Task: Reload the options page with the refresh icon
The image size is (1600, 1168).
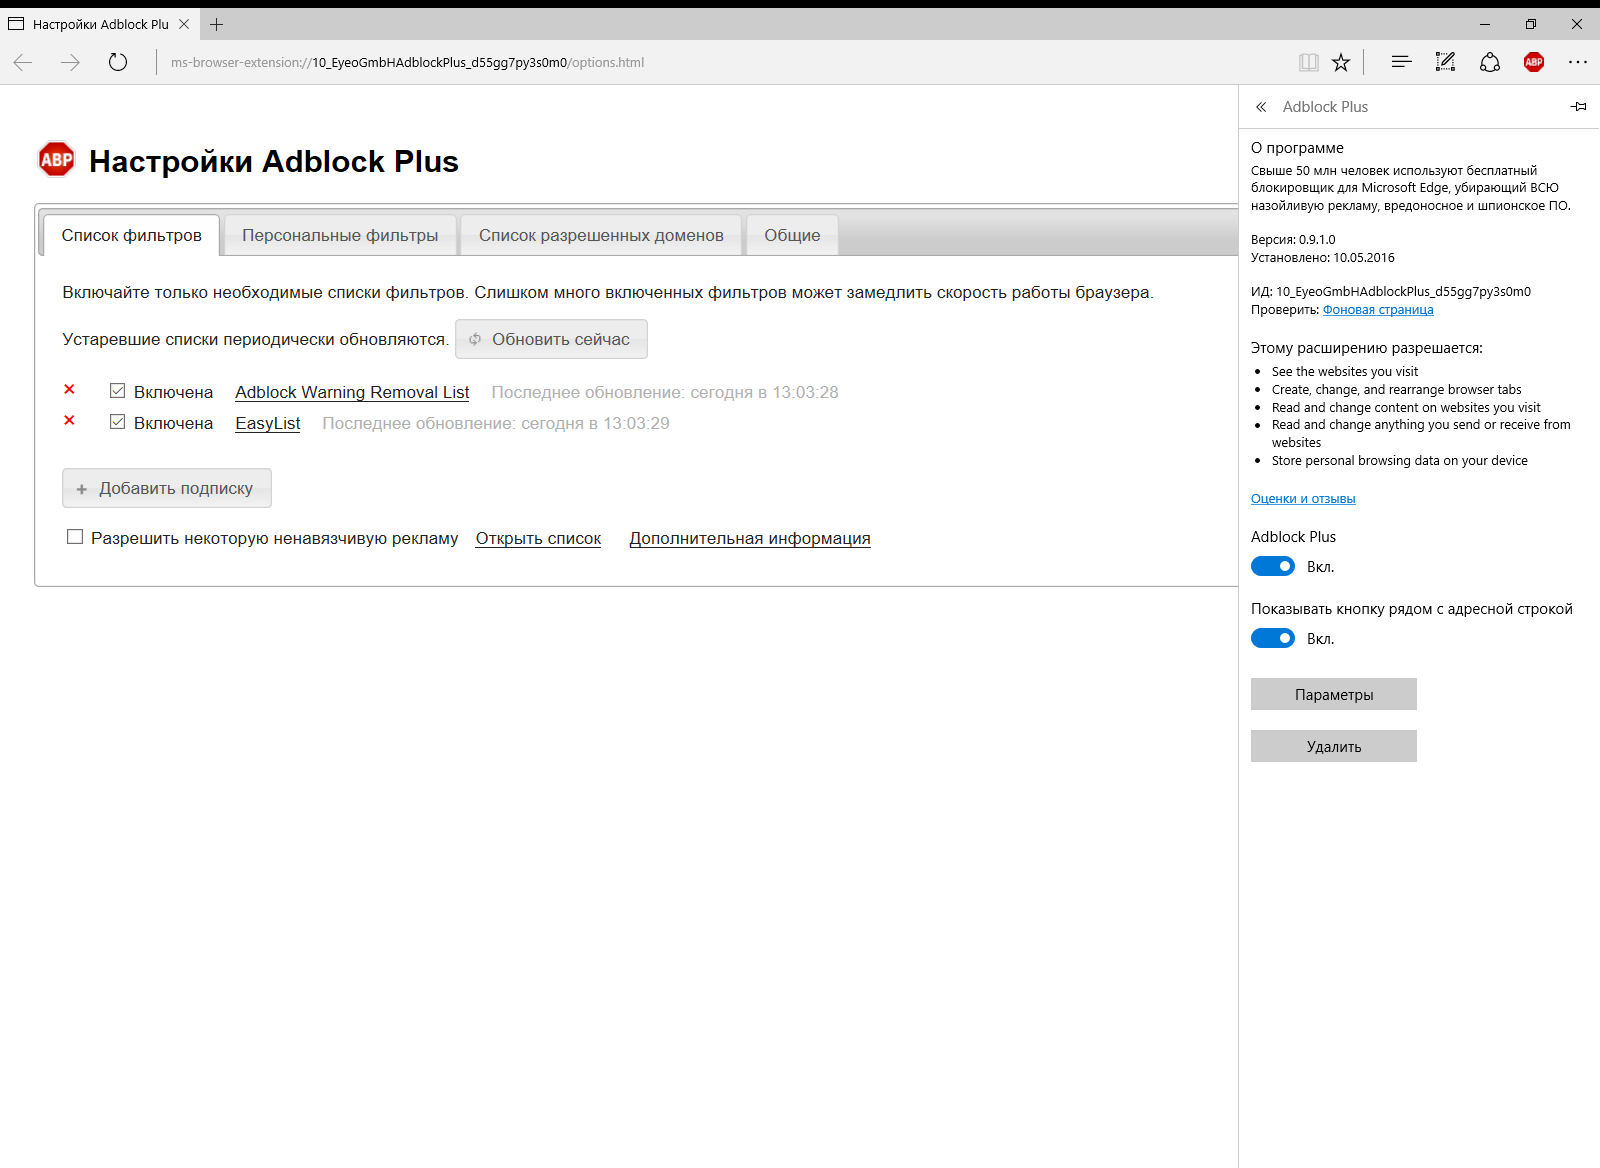Action: pyautogui.click(x=117, y=62)
